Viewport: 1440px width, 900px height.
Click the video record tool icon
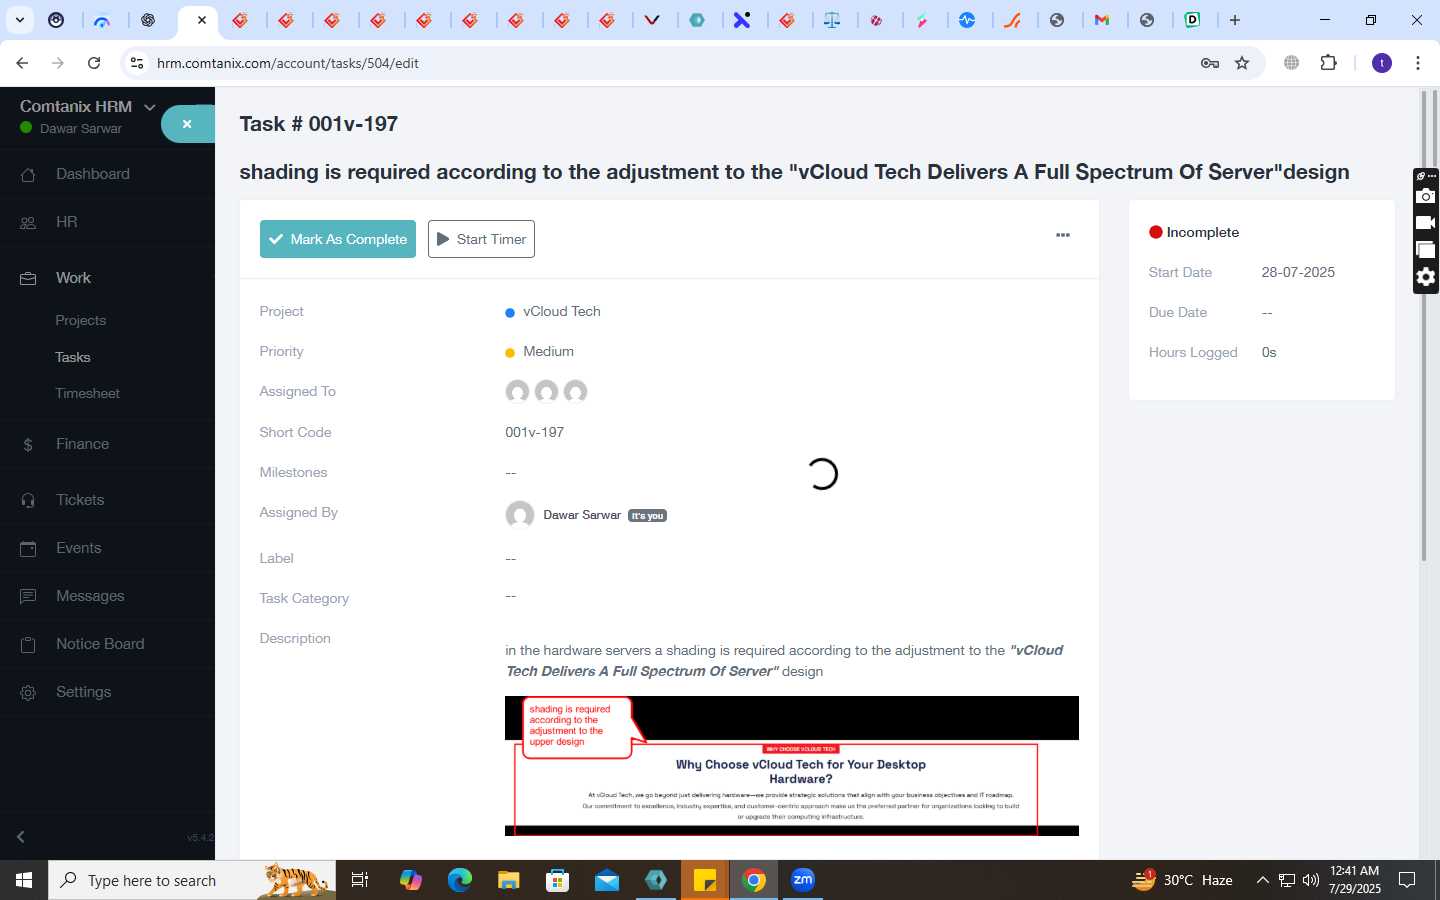(1426, 223)
